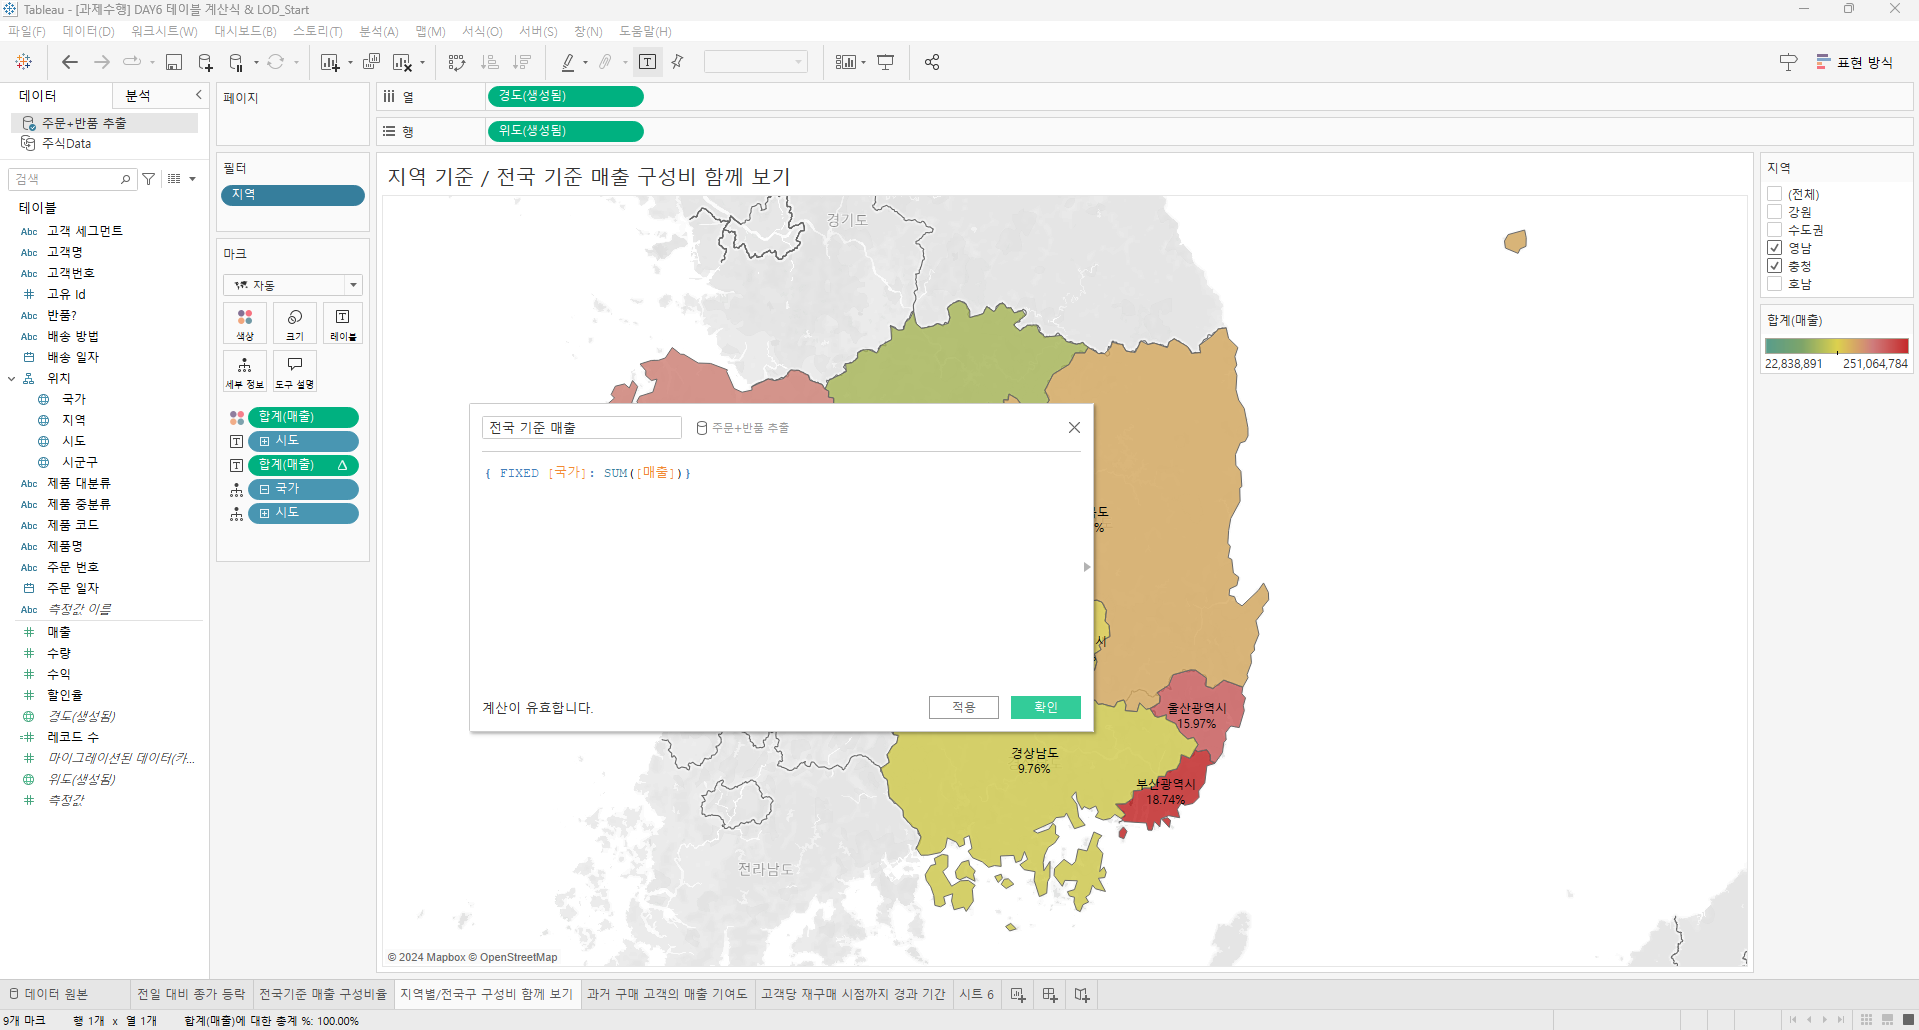Click the pause auto updates icon
Screen dimensions: 1919x1030
pyautogui.click(x=236, y=62)
